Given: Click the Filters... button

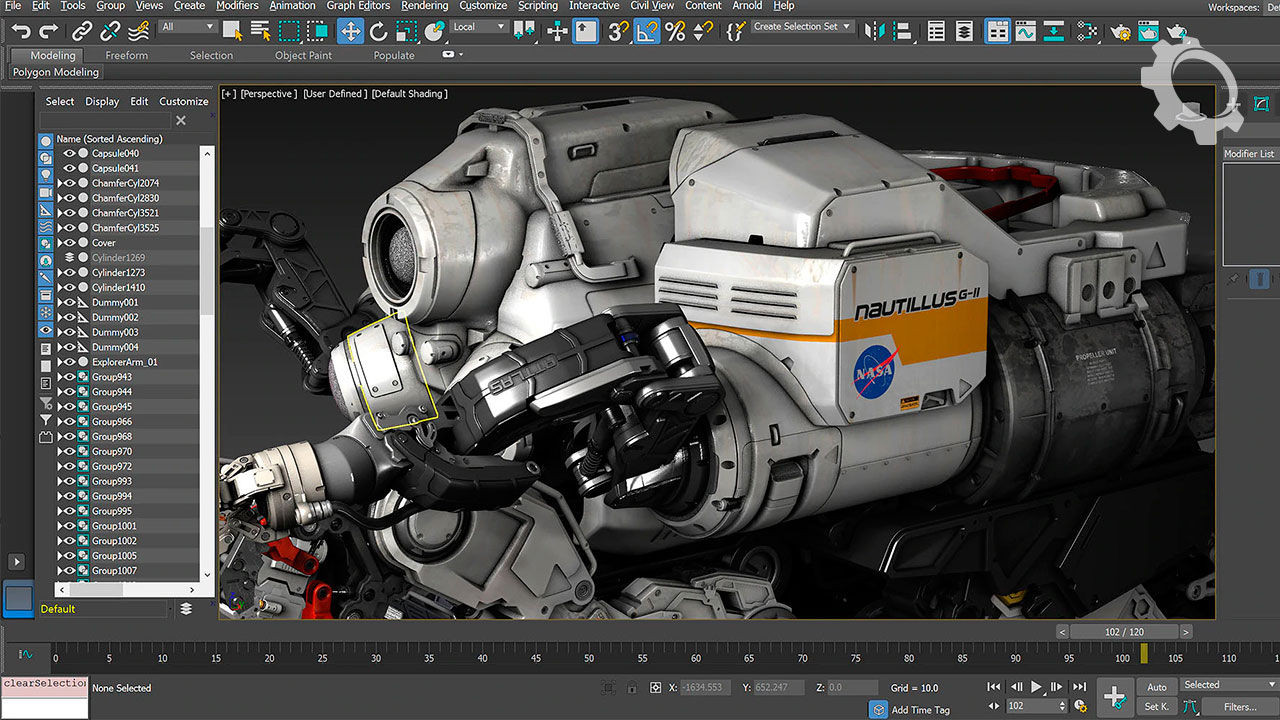Looking at the screenshot, I should pyautogui.click(x=1239, y=707).
